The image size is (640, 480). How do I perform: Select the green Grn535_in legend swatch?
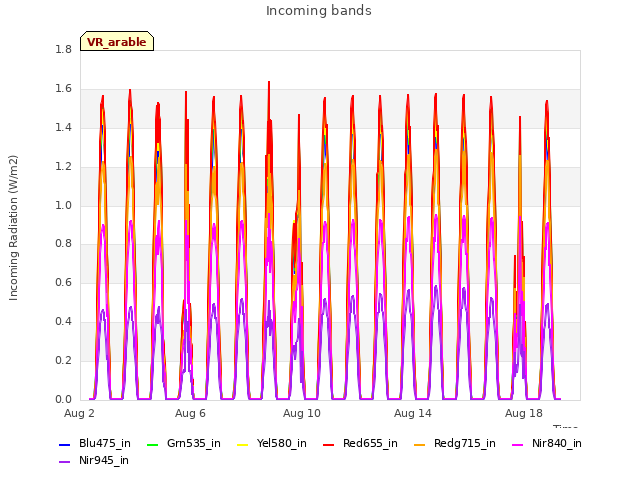[152, 444]
